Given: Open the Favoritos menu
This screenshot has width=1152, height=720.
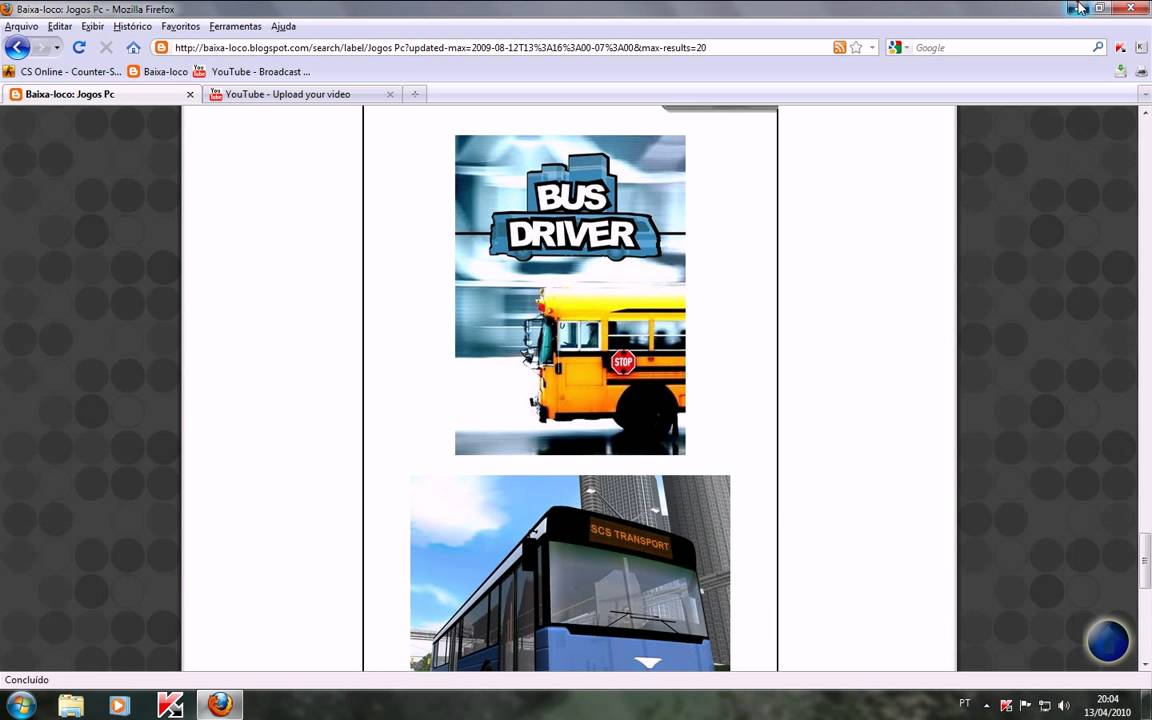Looking at the screenshot, I should [180, 26].
